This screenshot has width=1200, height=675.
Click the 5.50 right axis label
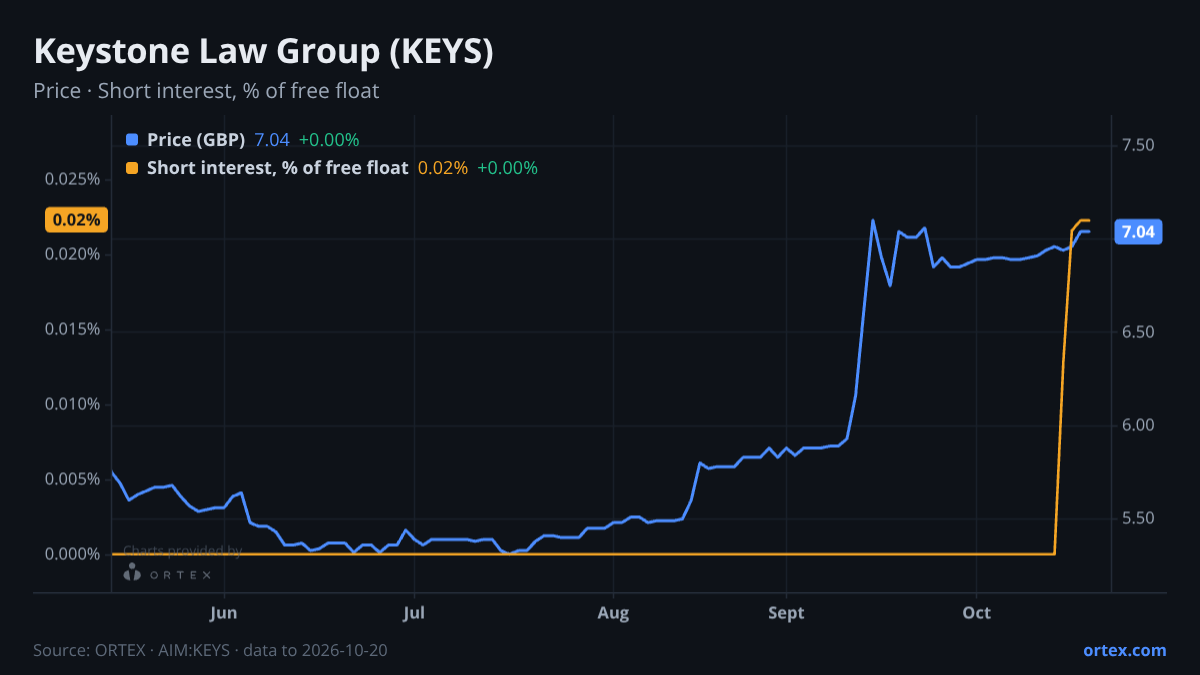[x=1139, y=518]
